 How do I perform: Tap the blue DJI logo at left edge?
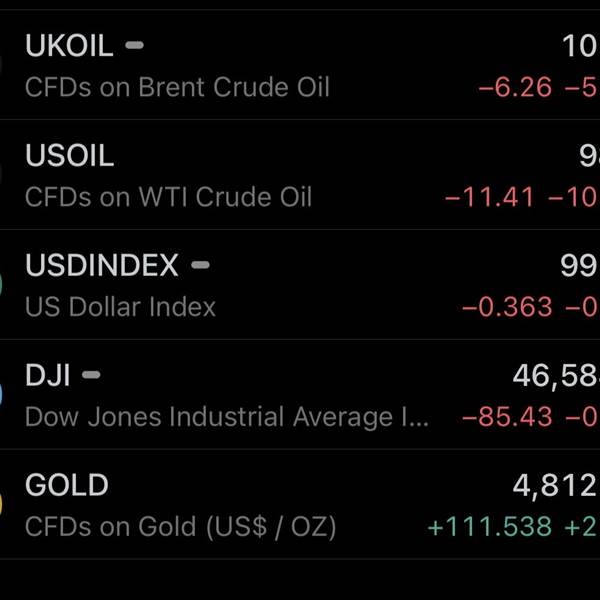coord(2,393)
